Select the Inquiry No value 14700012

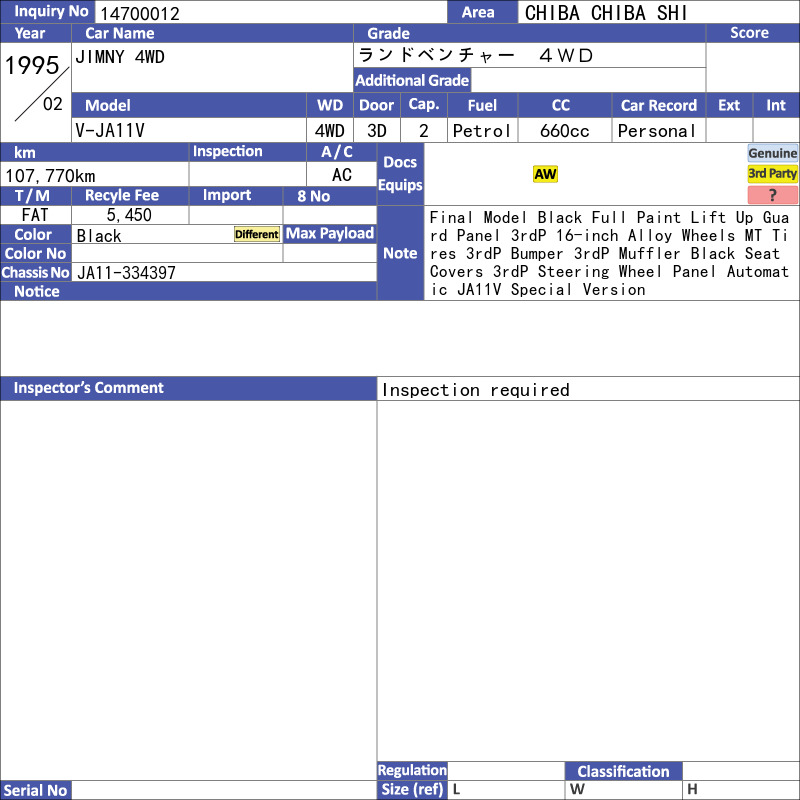(x=140, y=13)
